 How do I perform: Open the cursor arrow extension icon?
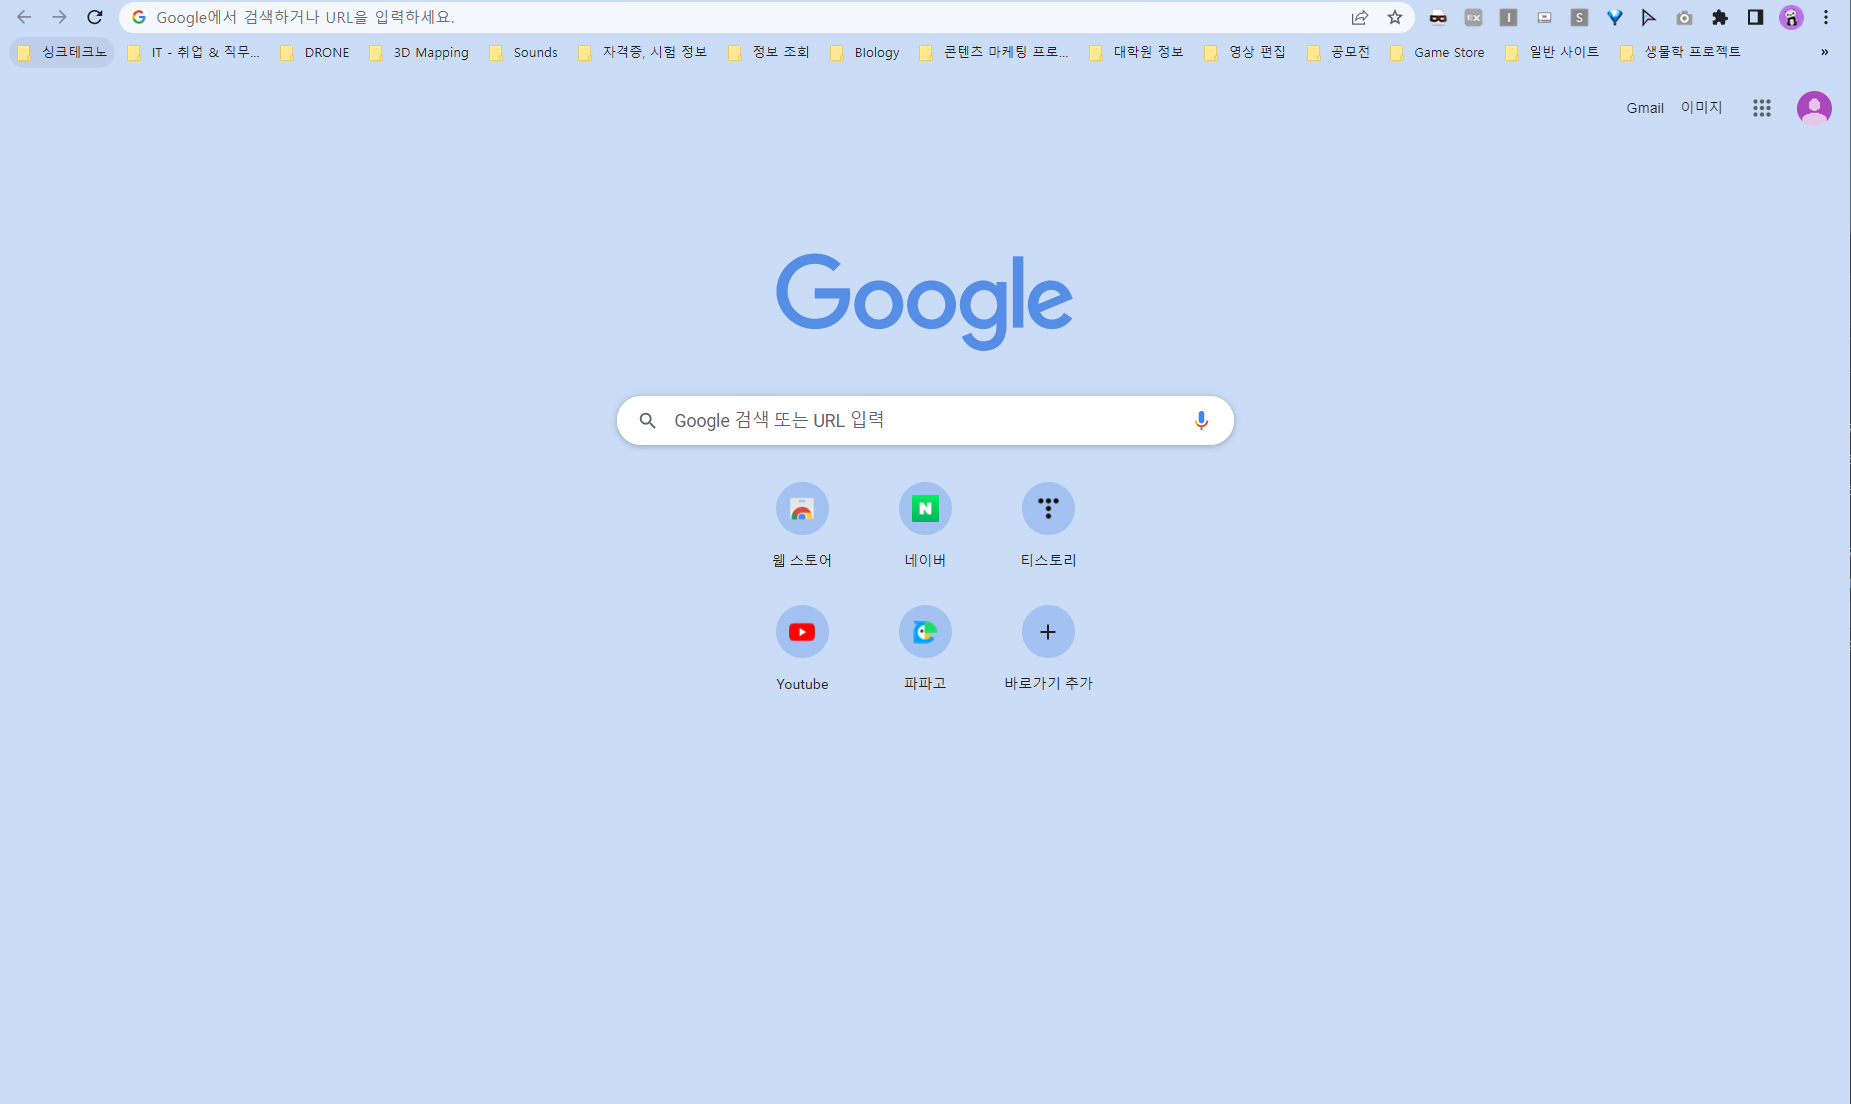tap(1649, 17)
